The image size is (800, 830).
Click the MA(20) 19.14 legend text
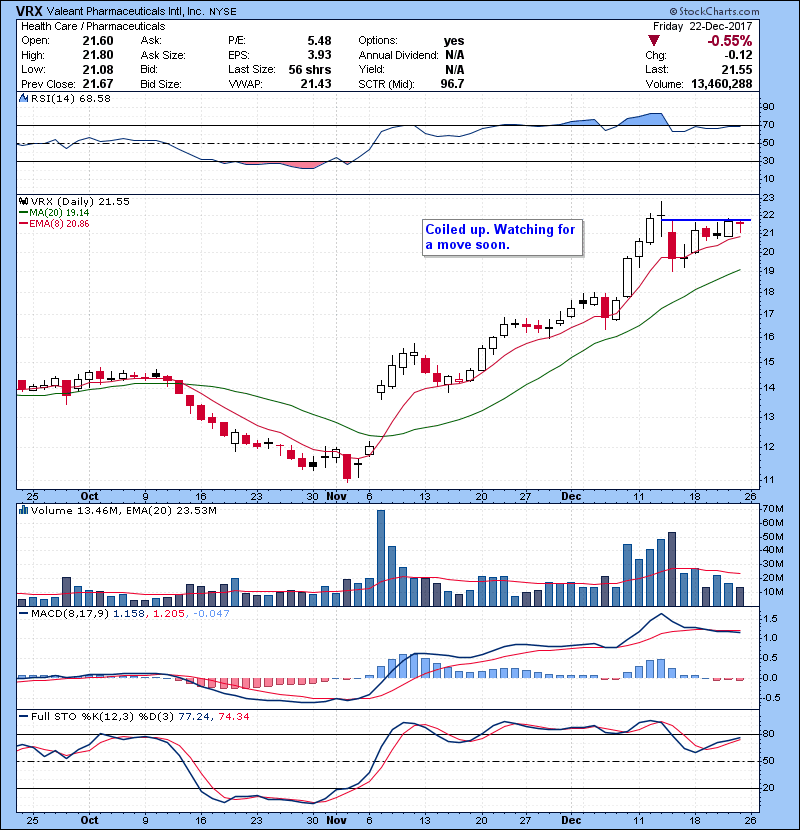pos(59,213)
